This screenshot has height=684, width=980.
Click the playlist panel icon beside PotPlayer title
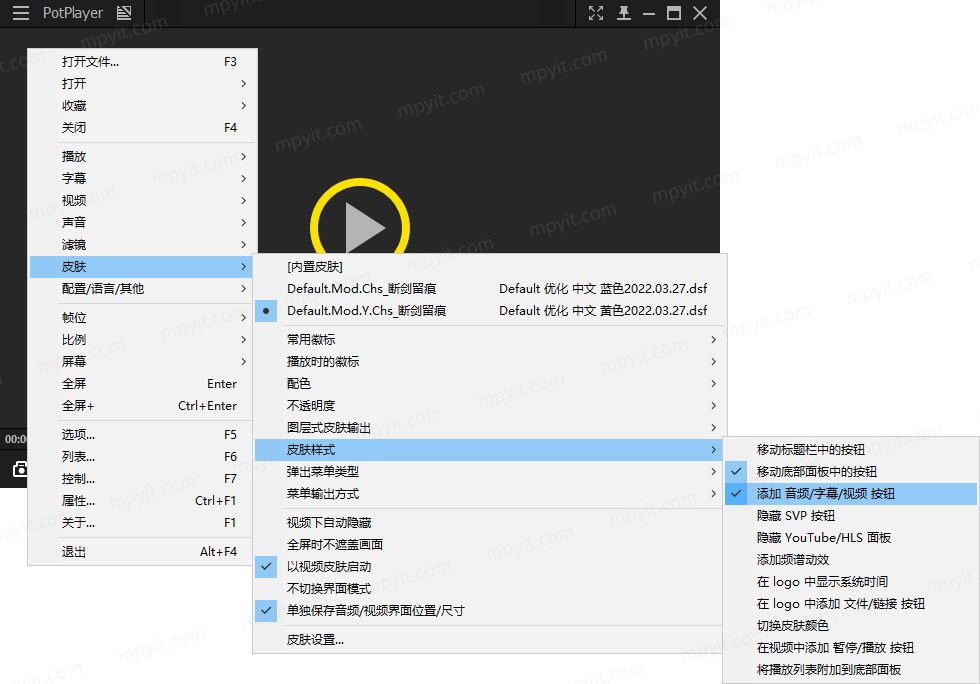pos(124,13)
